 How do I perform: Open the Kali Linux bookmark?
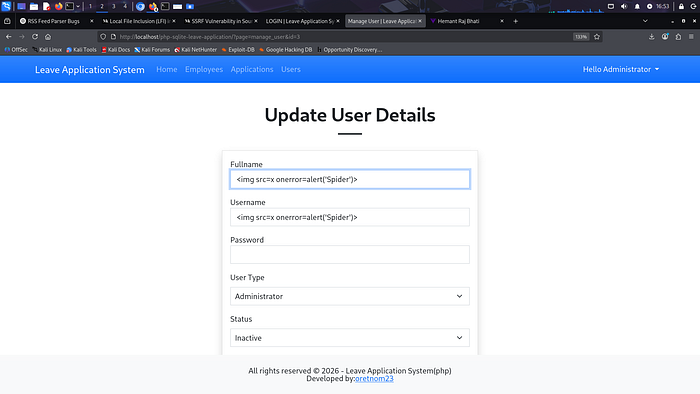[x=47, y=50]
